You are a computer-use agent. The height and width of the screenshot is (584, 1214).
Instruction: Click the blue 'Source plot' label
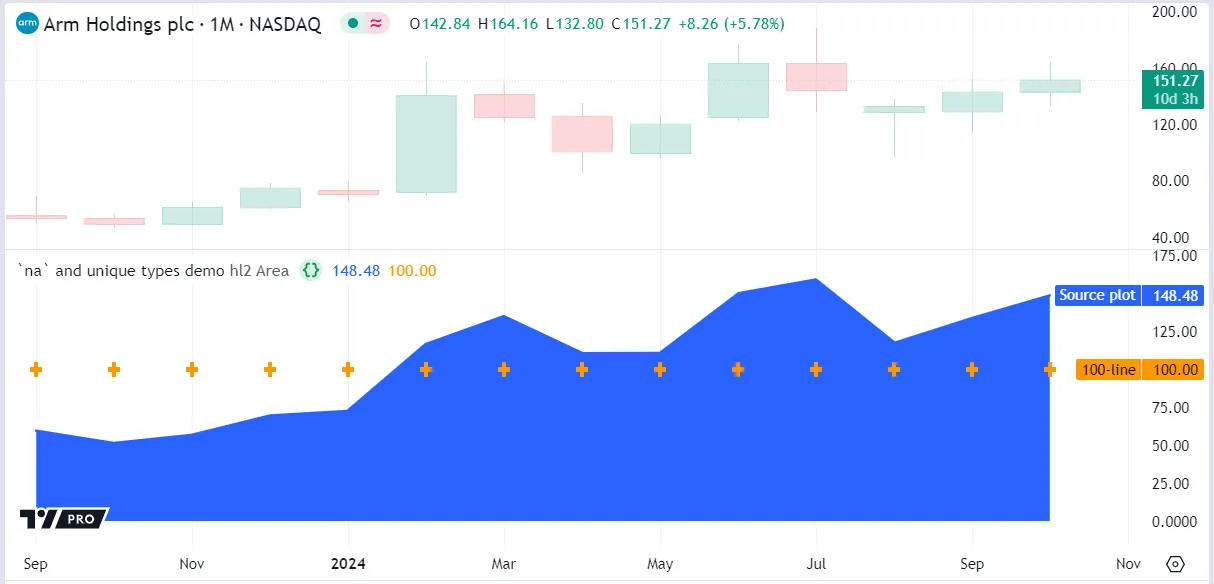click(x=1097, y=295)
